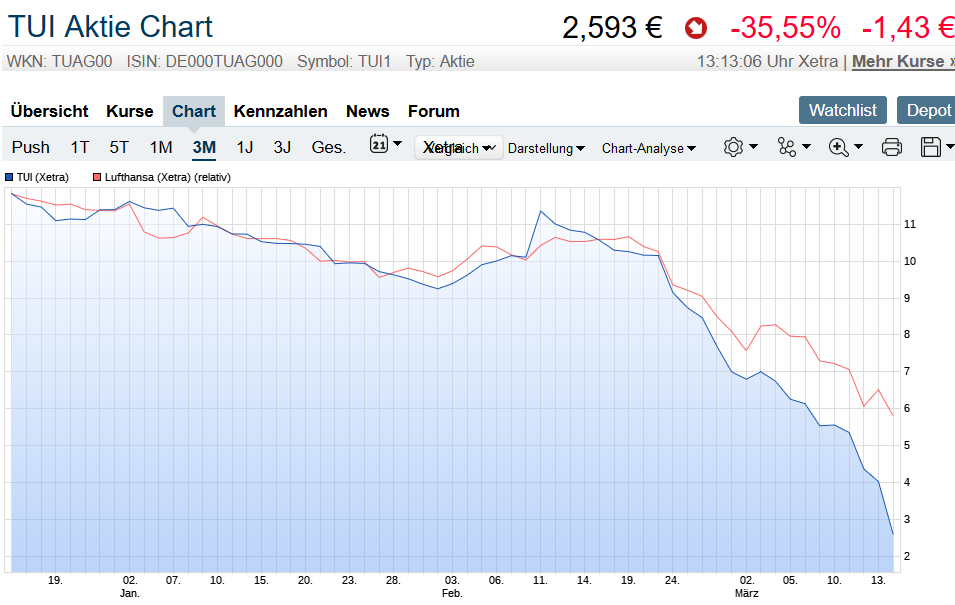Select the 1M time range
The image size is (955, 605).
(x=161, y=147)
